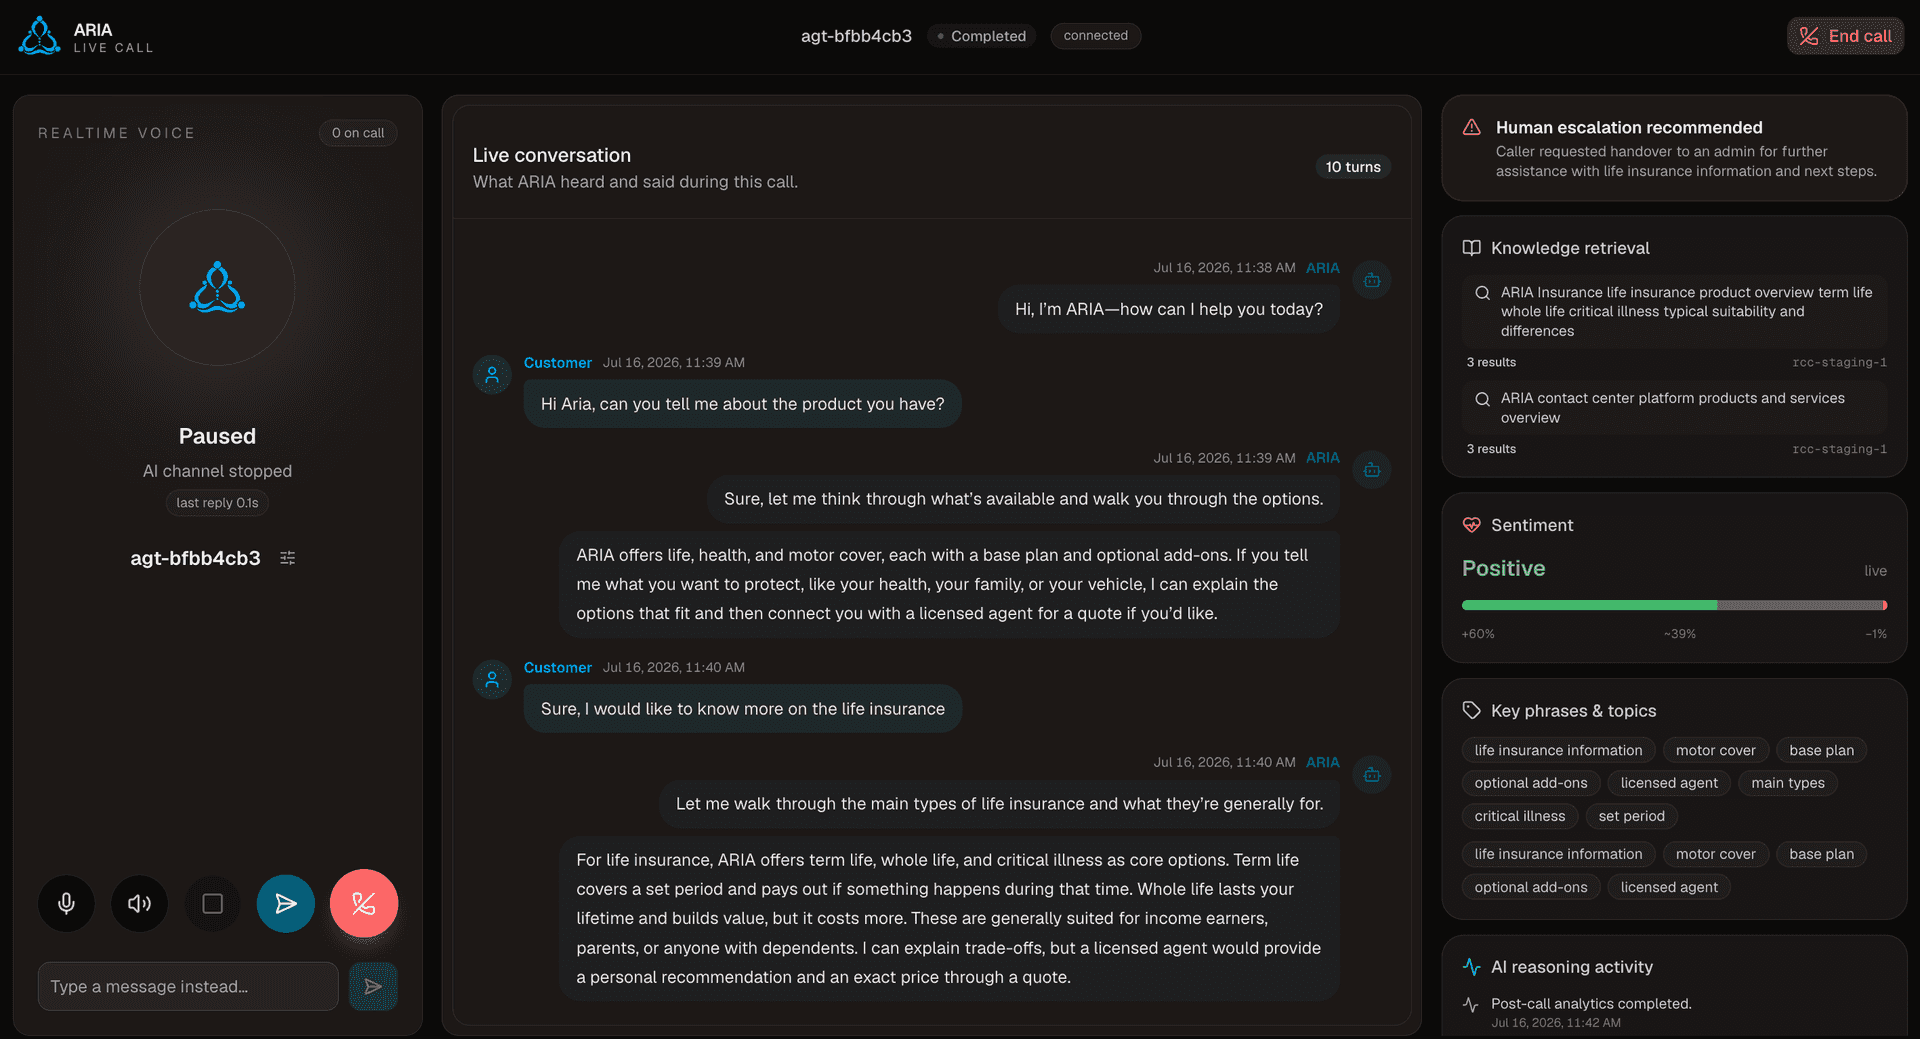
Task: Mute the microphone button
Action: tap(66, 904)
